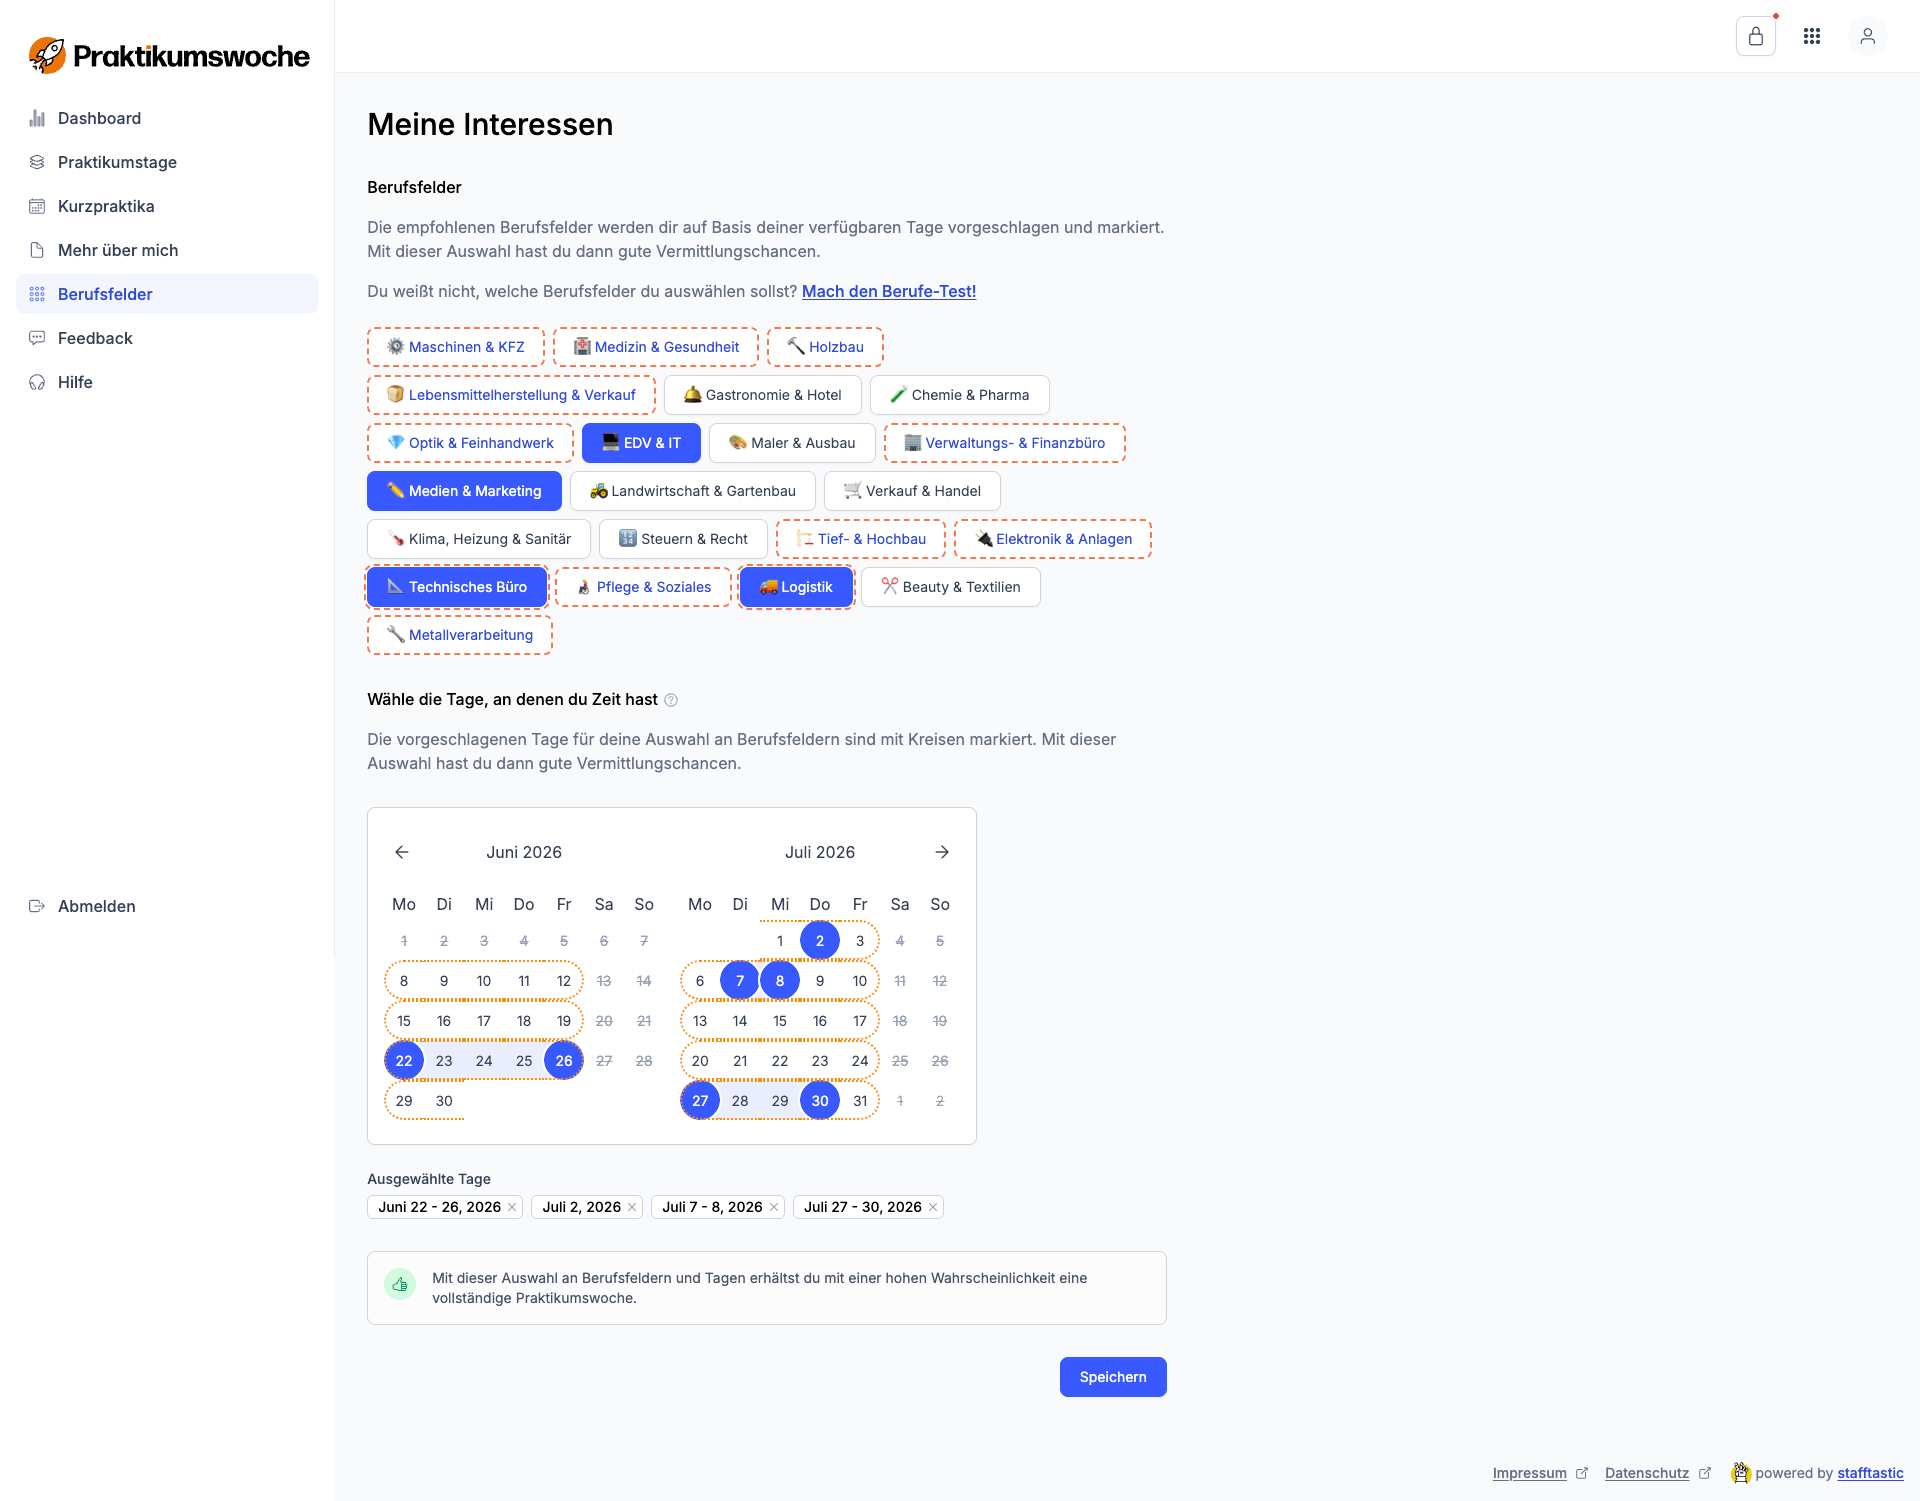Click the Speichern button

tap(1112, 1377)
